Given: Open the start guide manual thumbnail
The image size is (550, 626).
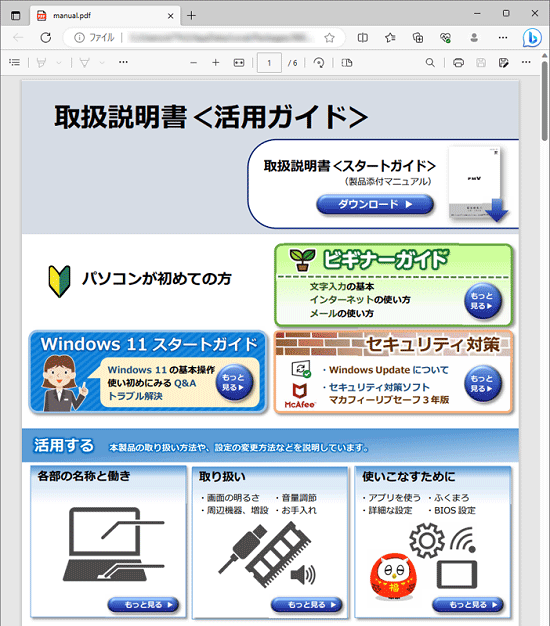Looking at the screenshot, I should click(477, 184).
